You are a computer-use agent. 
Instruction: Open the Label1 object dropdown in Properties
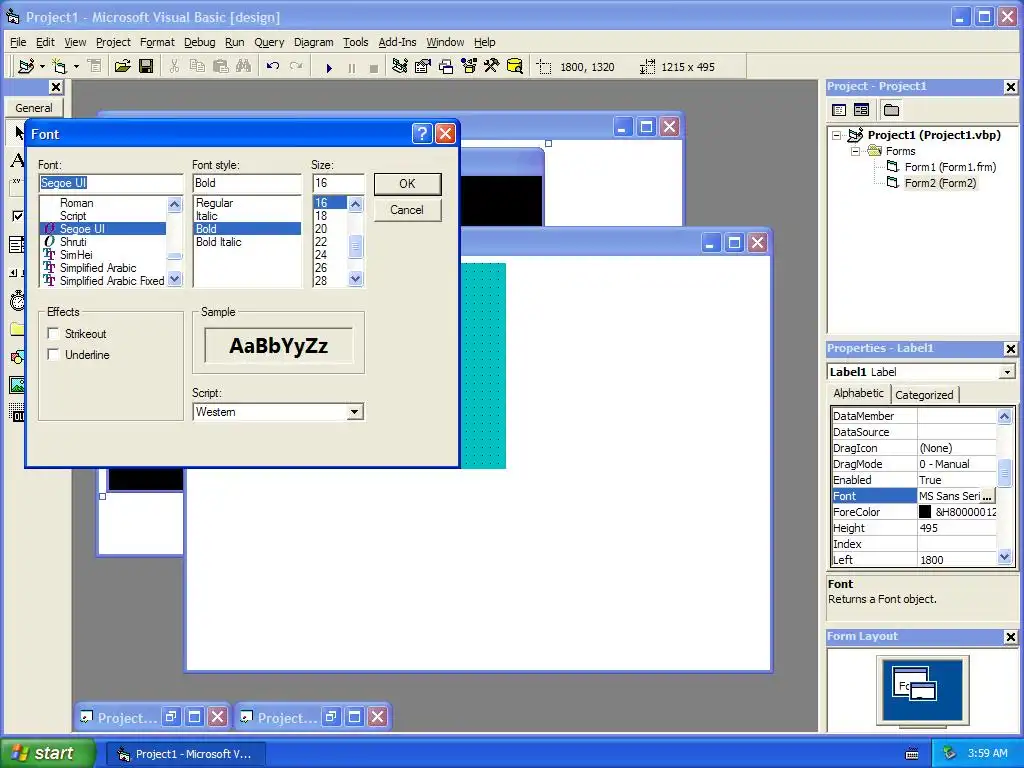pyautogui.click(x=1007, y=372)
